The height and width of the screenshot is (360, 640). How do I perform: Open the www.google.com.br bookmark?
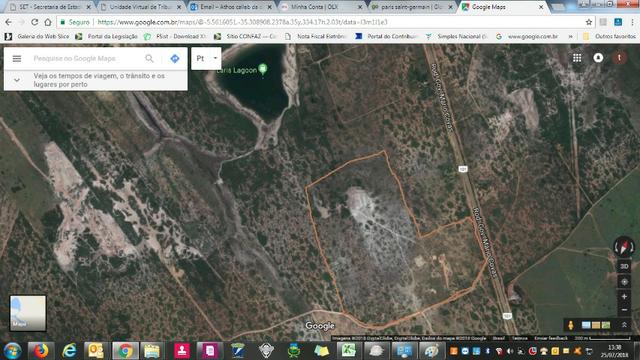(527, 36)
